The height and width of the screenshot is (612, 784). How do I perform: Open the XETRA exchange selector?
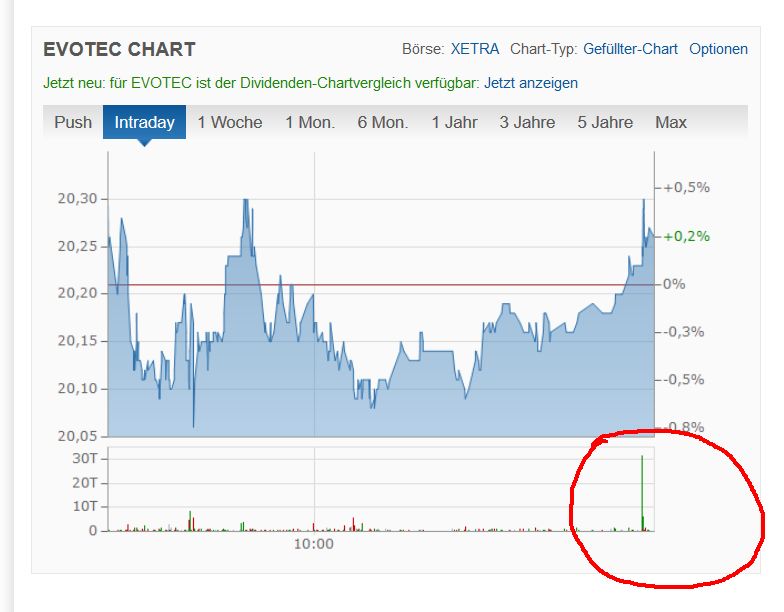pyautogui.click(x=475, y=49)
